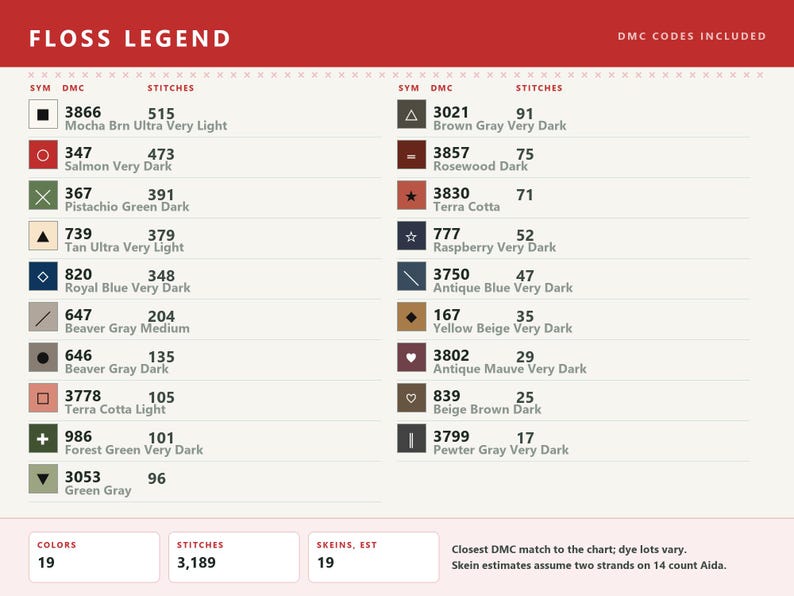
Task: Click the Skeins, Est summary card
Action: 374,557
